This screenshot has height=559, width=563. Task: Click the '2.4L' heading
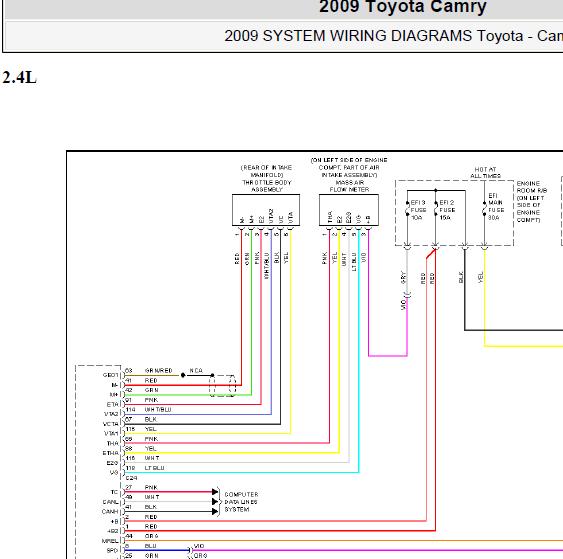coord(20,77)
